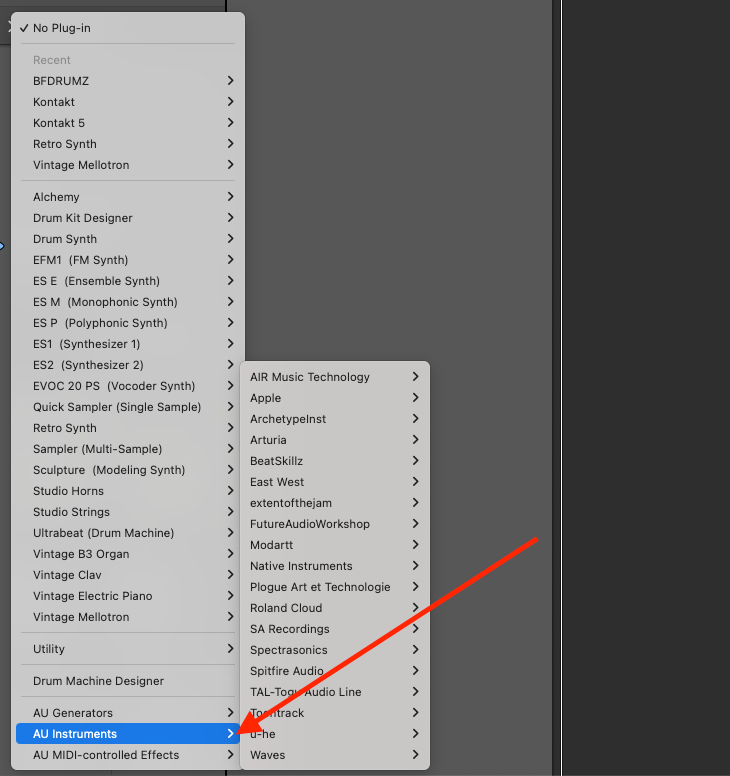Open the Spectrasonics submenu
Viewport: 730px width, 776px height.
(x=335, y=650)
